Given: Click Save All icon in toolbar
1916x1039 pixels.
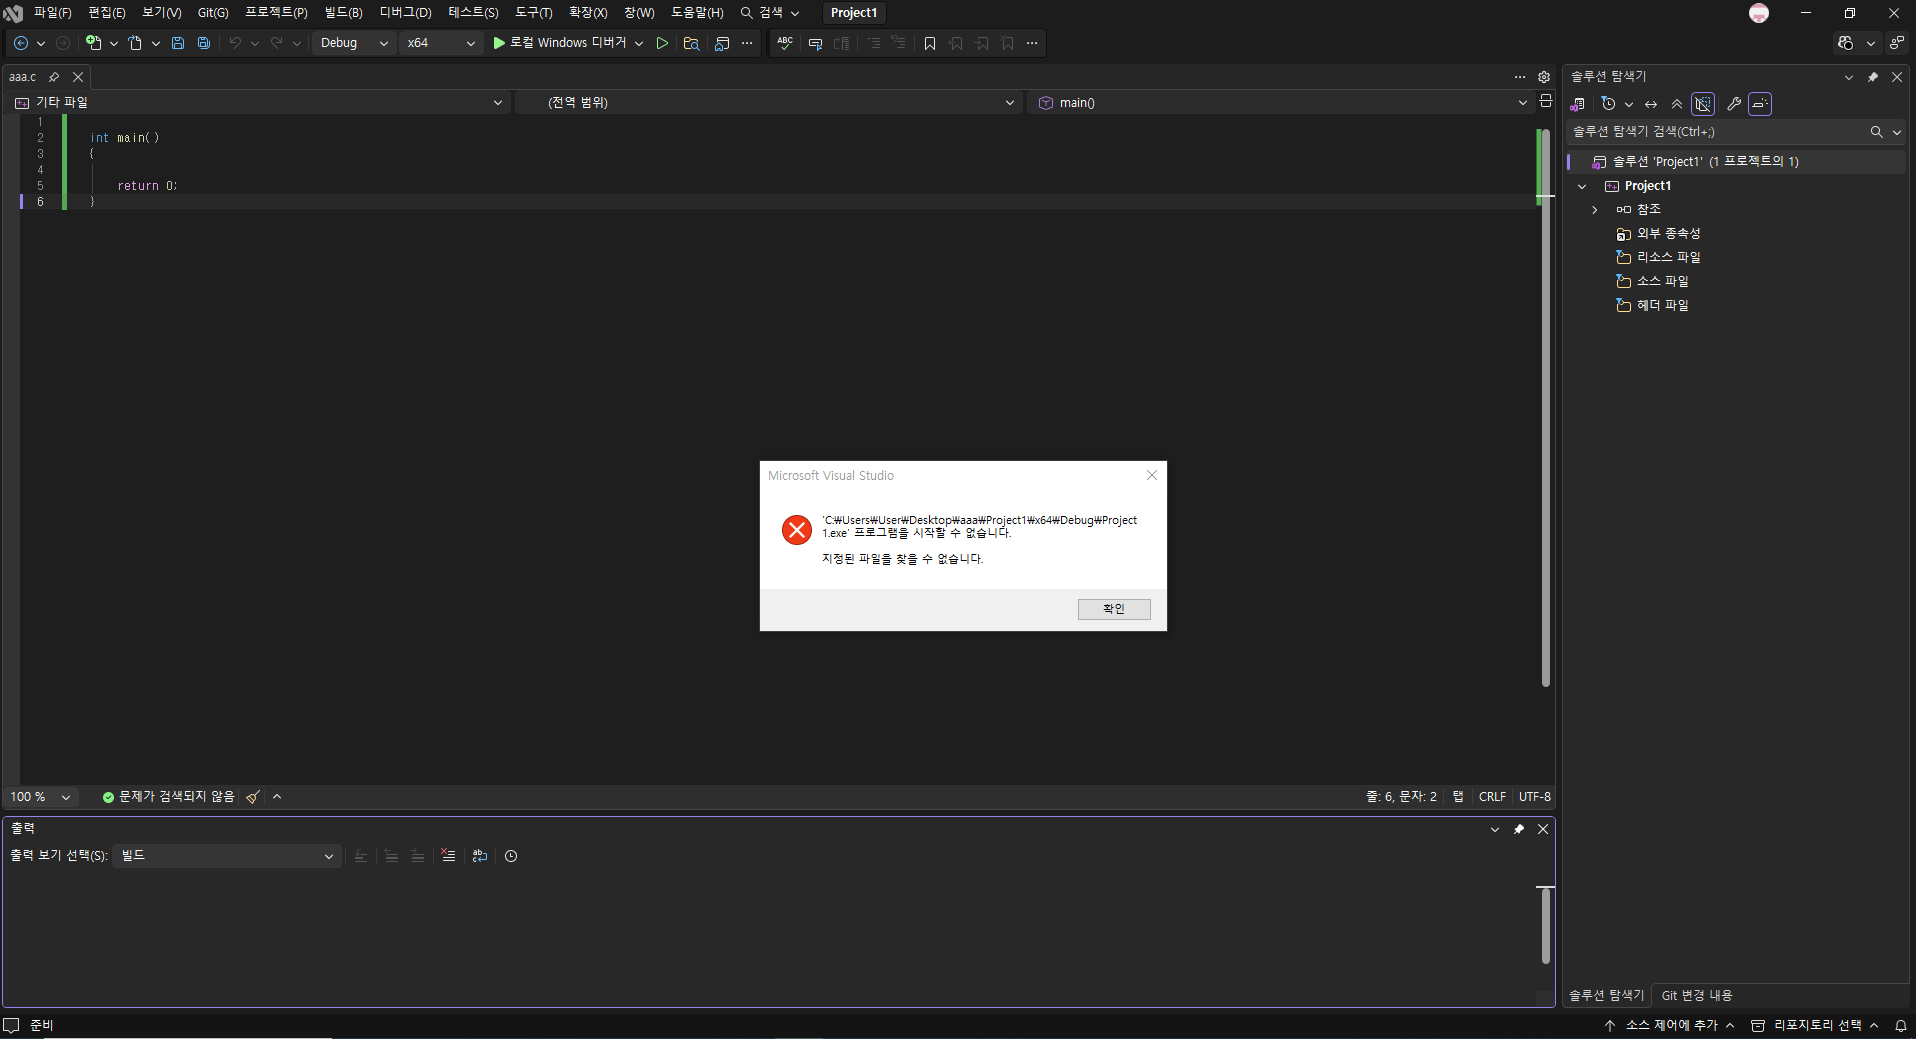Looking at the screenshot, I should (x=204, y=43).
